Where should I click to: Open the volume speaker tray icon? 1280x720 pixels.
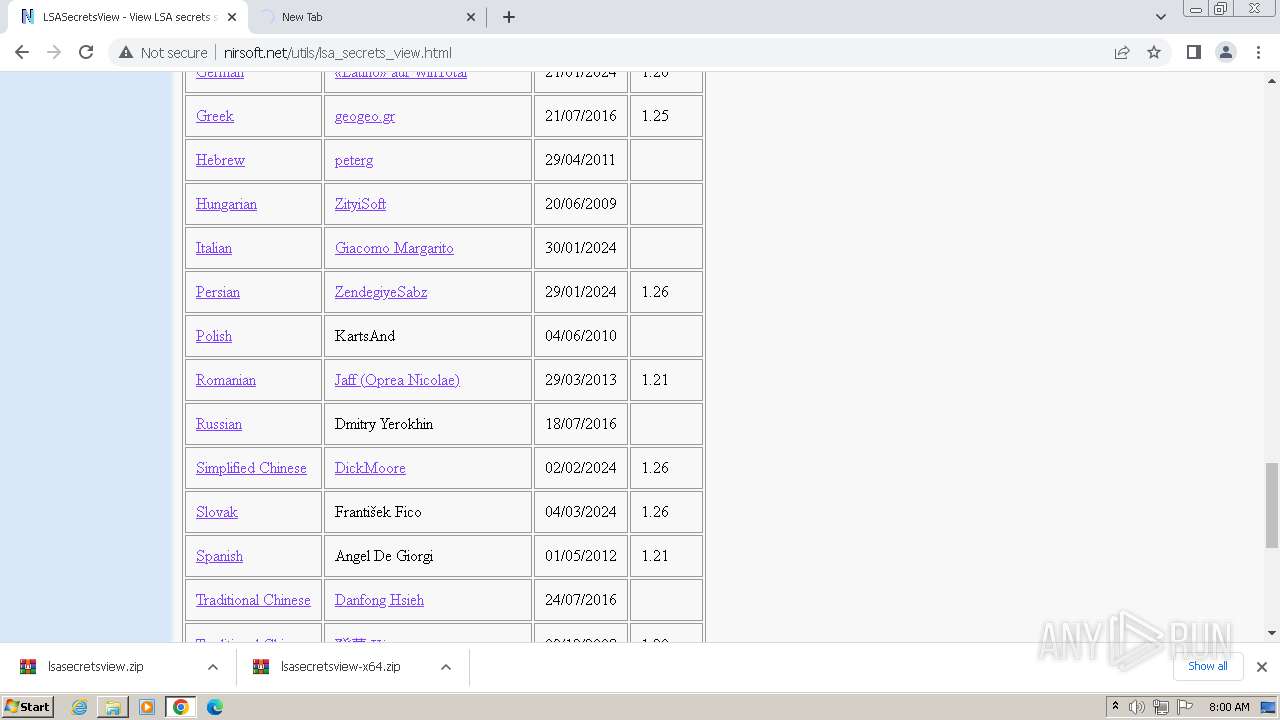click(1137, 707)
